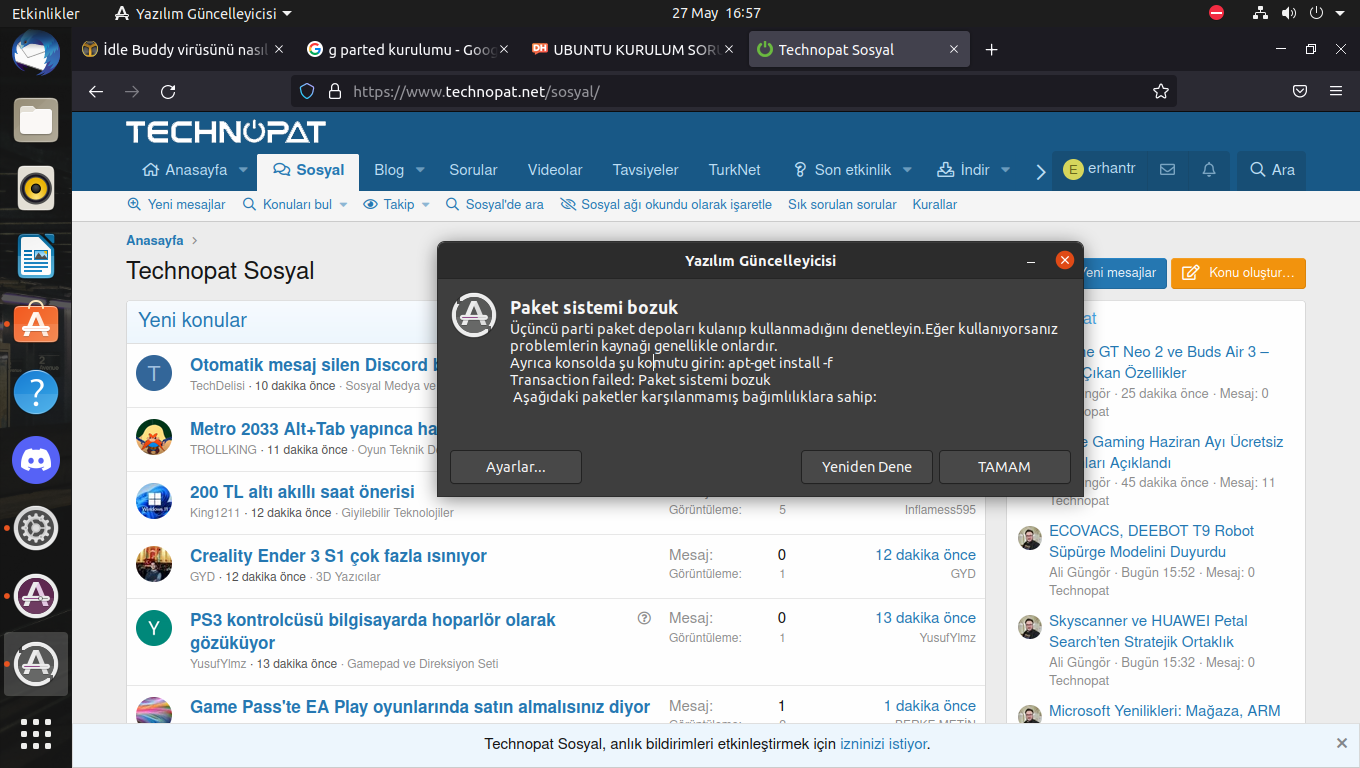1360x768 pixels.
Task: Open the Sık sorulan sorular link
Action: [x=842, y=204]
